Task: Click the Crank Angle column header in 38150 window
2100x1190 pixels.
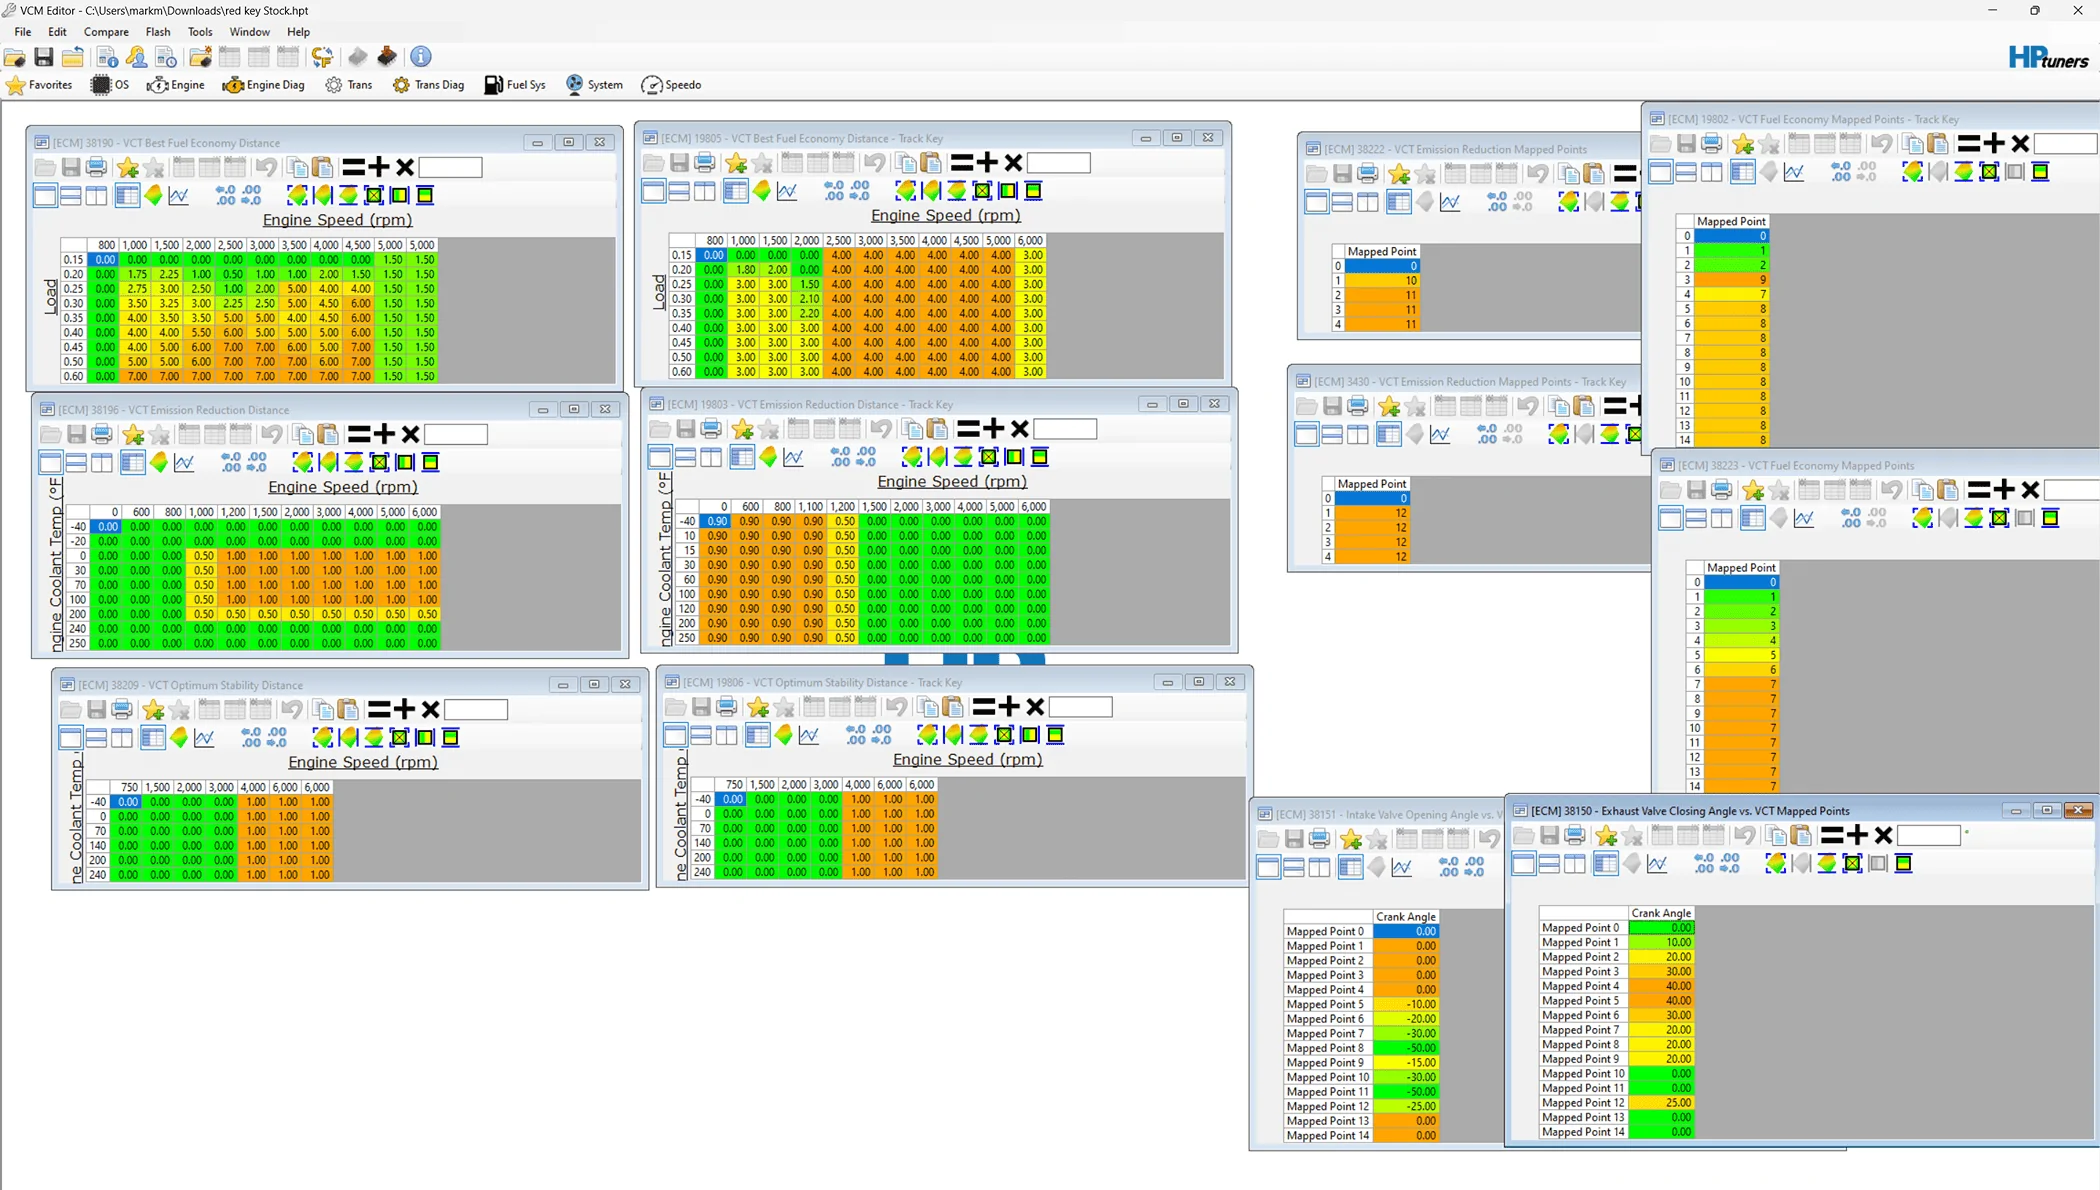Action: (x=1661, y=913)
